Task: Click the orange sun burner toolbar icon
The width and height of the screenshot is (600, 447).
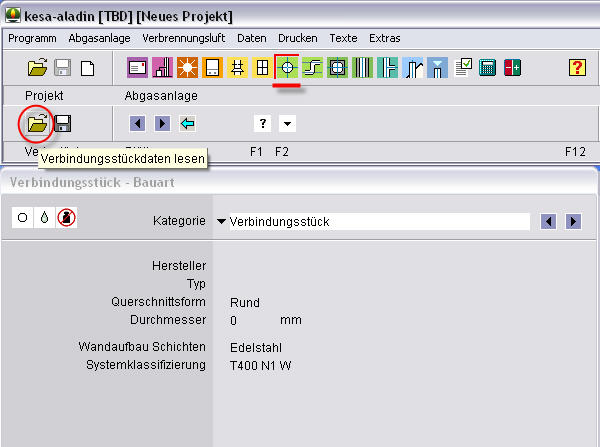Action: 187,68
